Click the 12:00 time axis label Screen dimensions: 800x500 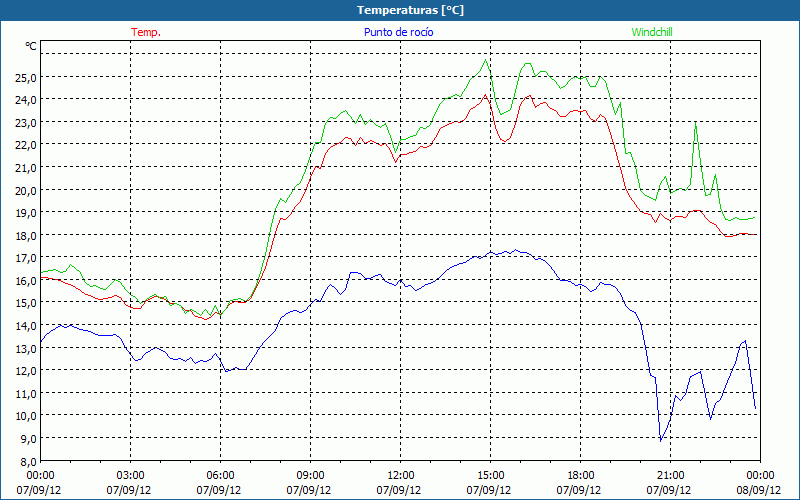tap(401, 476)
